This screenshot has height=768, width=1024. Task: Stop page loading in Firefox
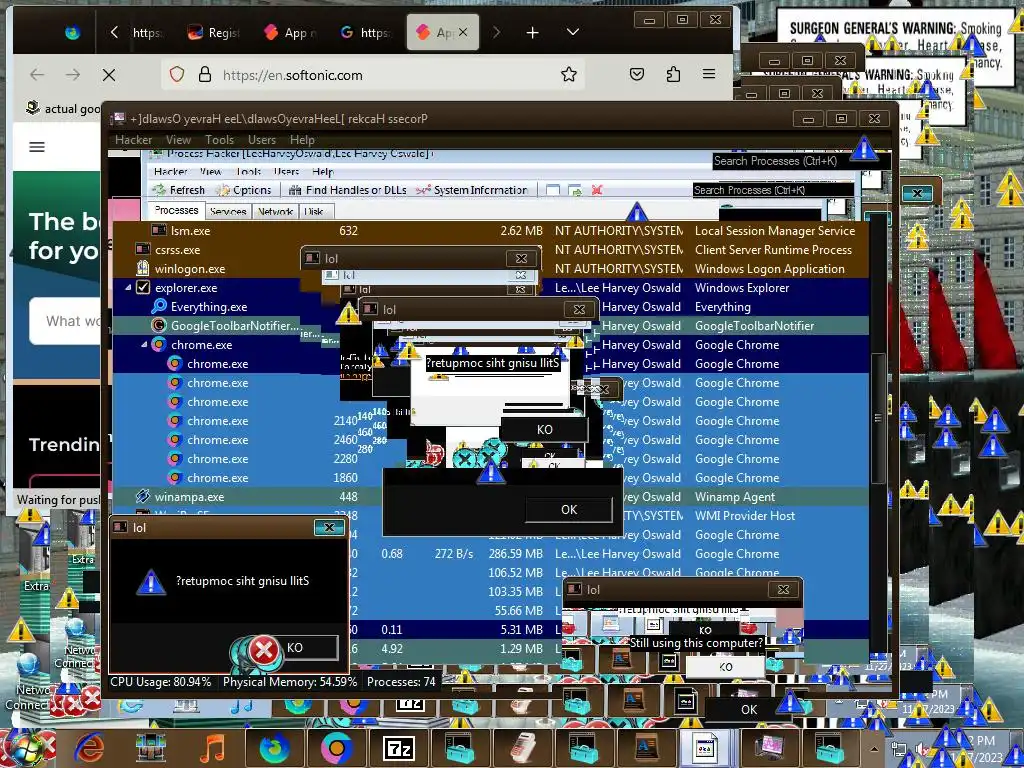coord(109,74)
